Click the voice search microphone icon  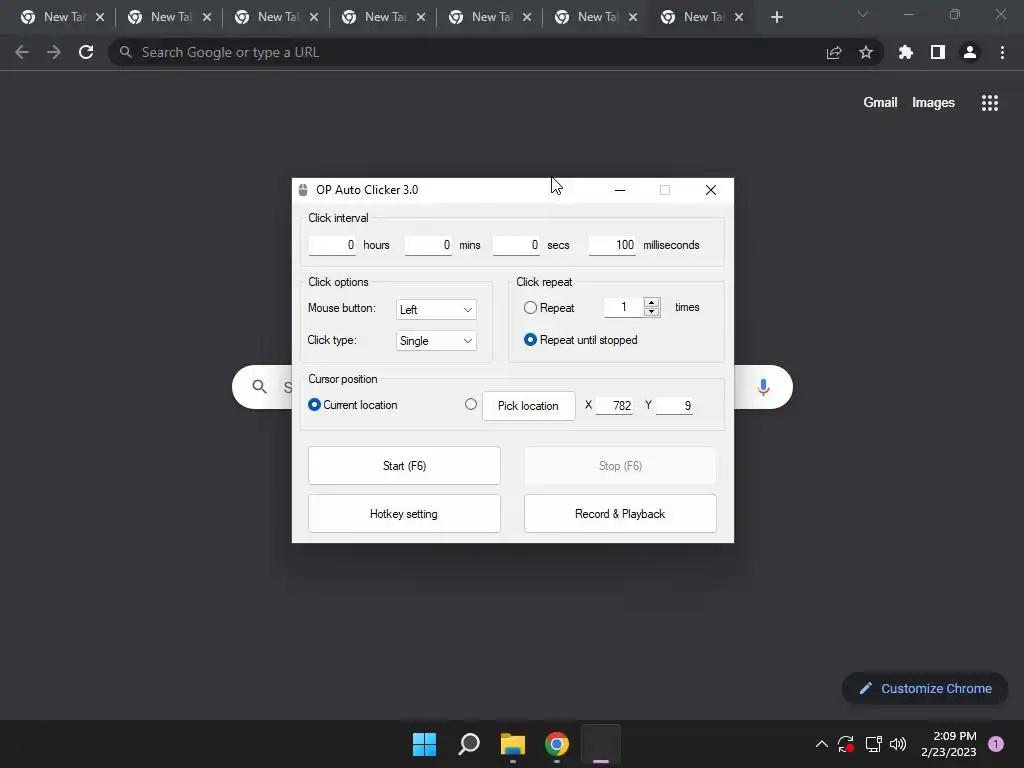[x=763, y=387]
